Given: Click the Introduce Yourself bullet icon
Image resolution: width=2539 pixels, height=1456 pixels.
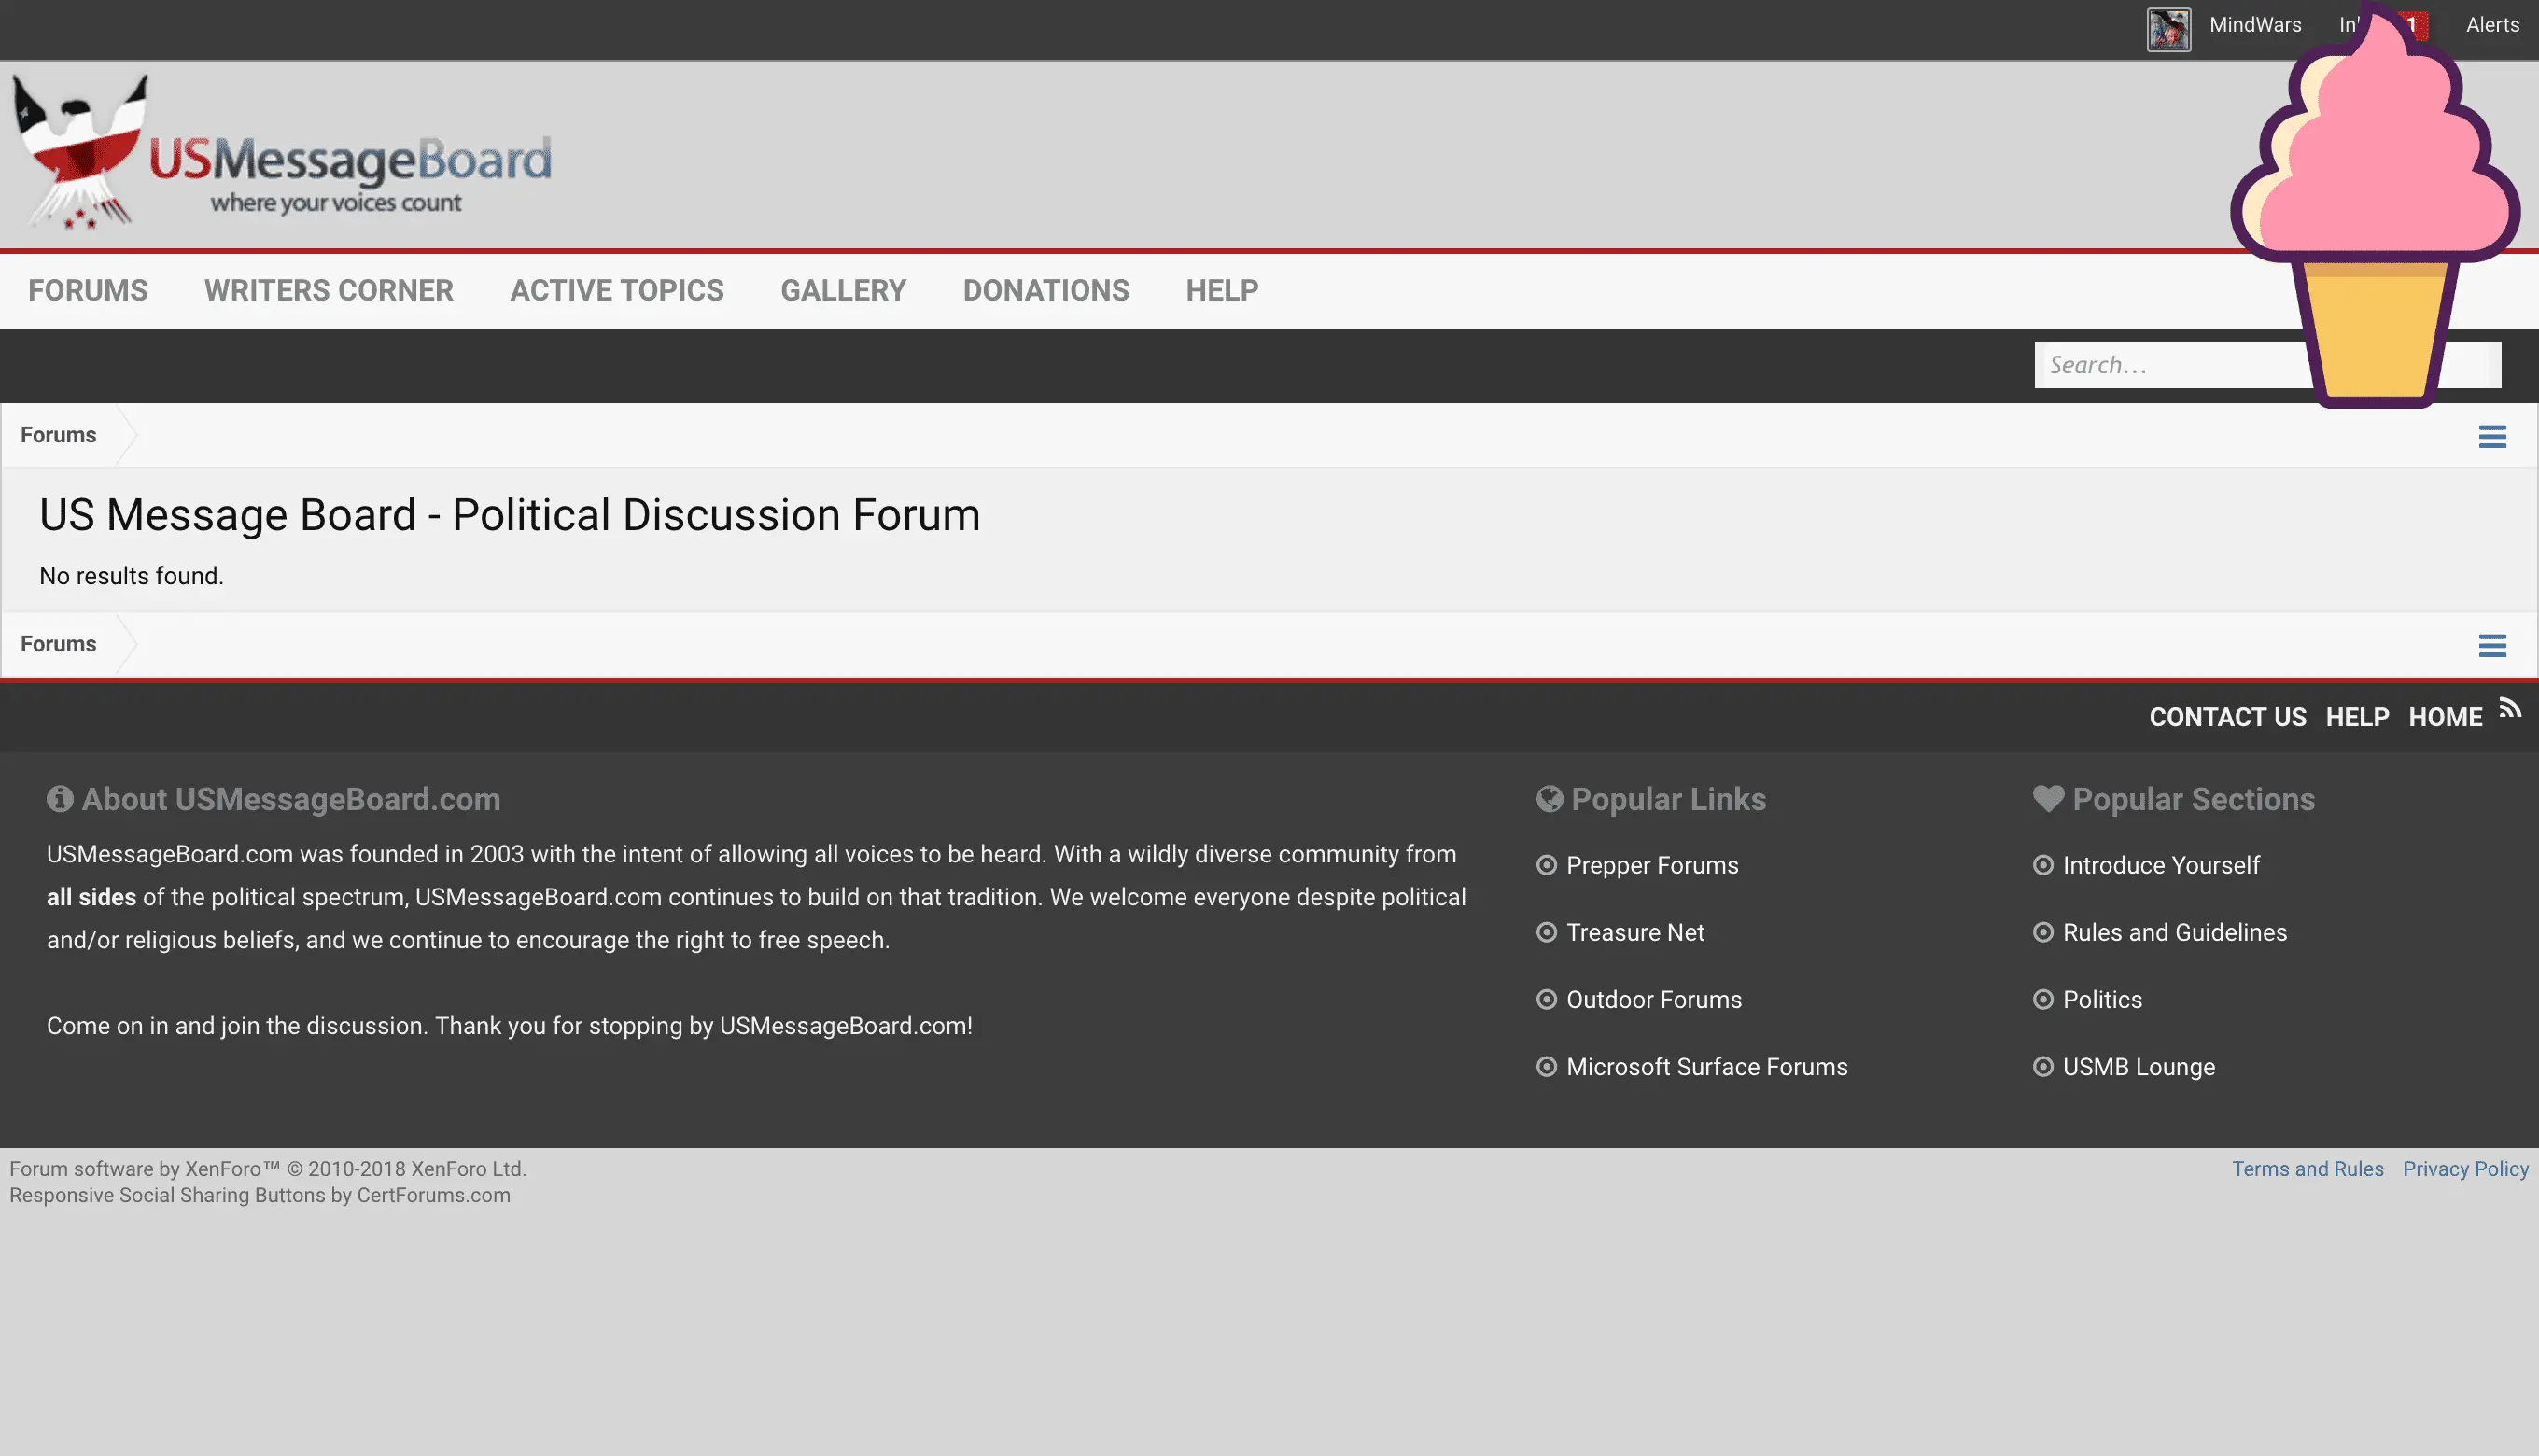Looking at the screenshot, I should (2042, 865).
